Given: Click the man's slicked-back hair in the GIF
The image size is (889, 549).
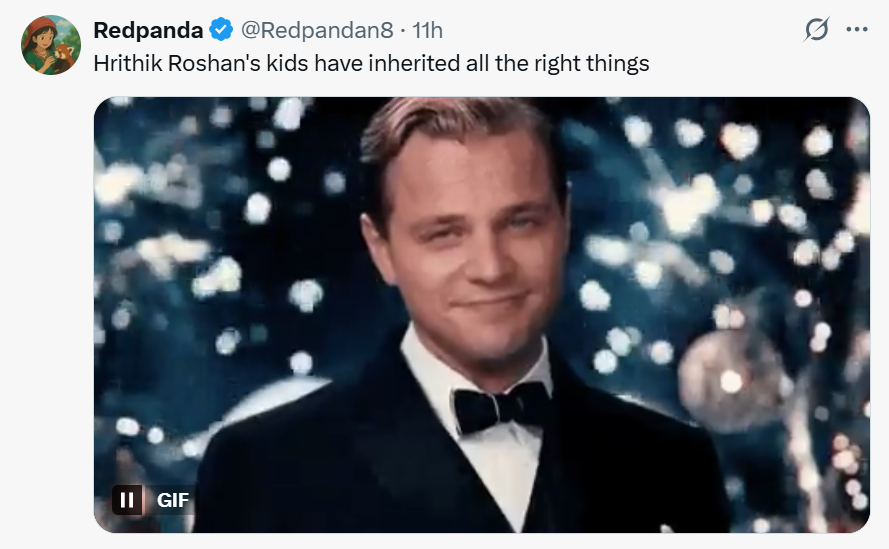Looking at the screenshot, I should tap(455, 125).
